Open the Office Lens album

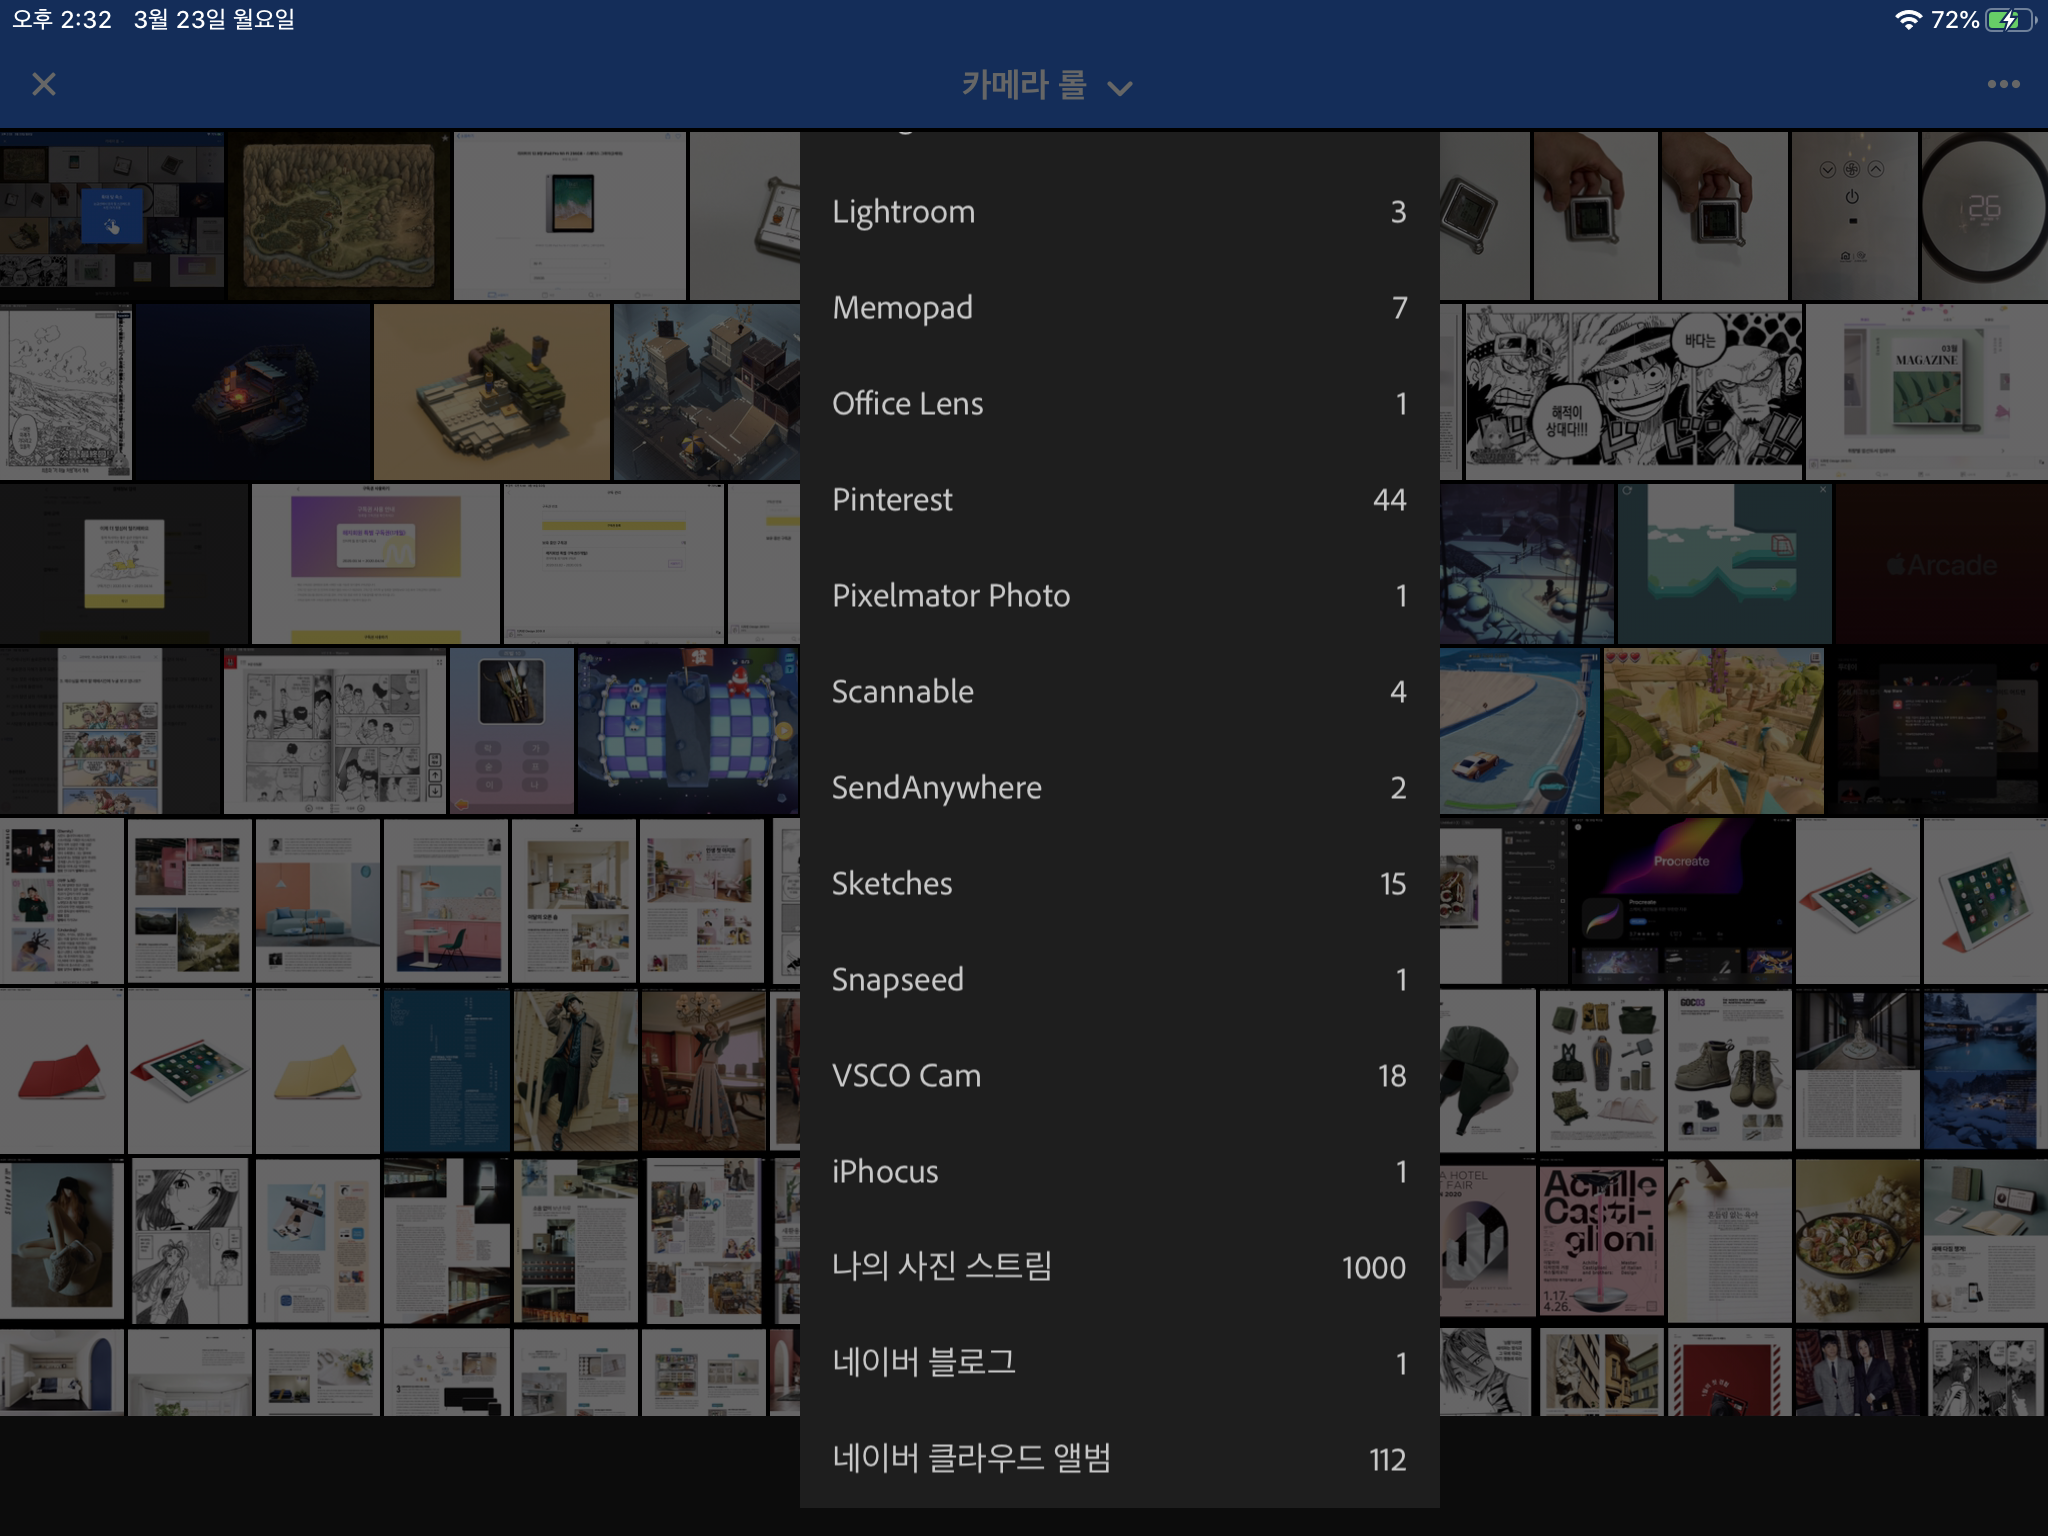pyautogui.click(x=1118, y=404)
